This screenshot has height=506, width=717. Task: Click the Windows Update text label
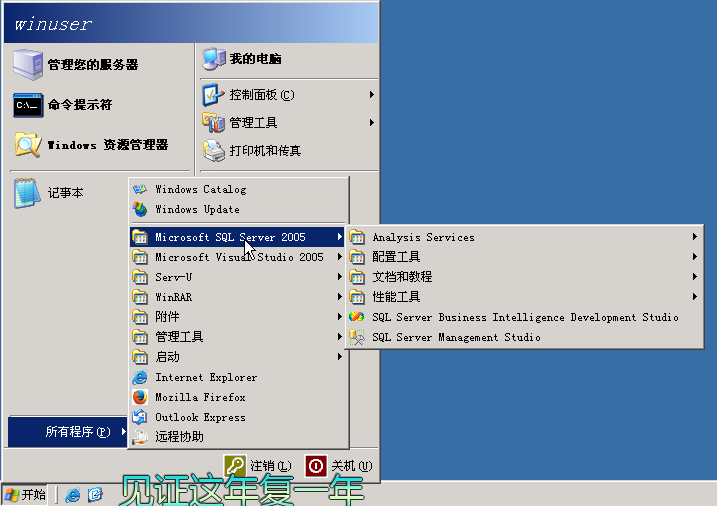[x=198, y=209]
